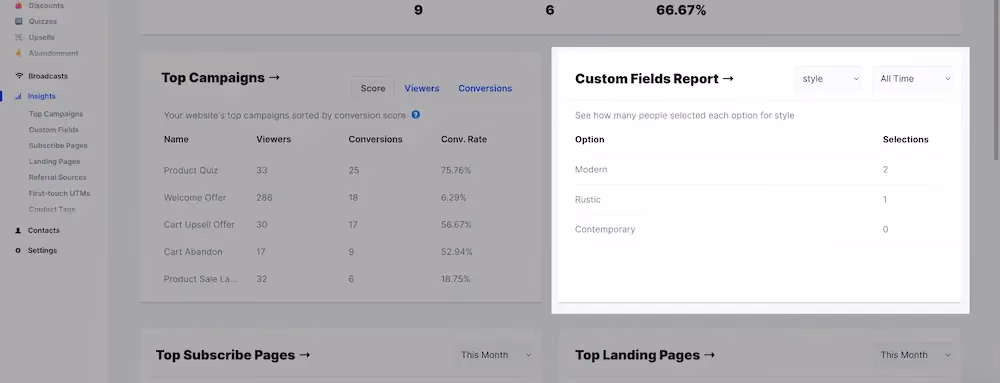Open the Top Subscribe Pages heading link
Screen dimensions: 1000x383
233,355
